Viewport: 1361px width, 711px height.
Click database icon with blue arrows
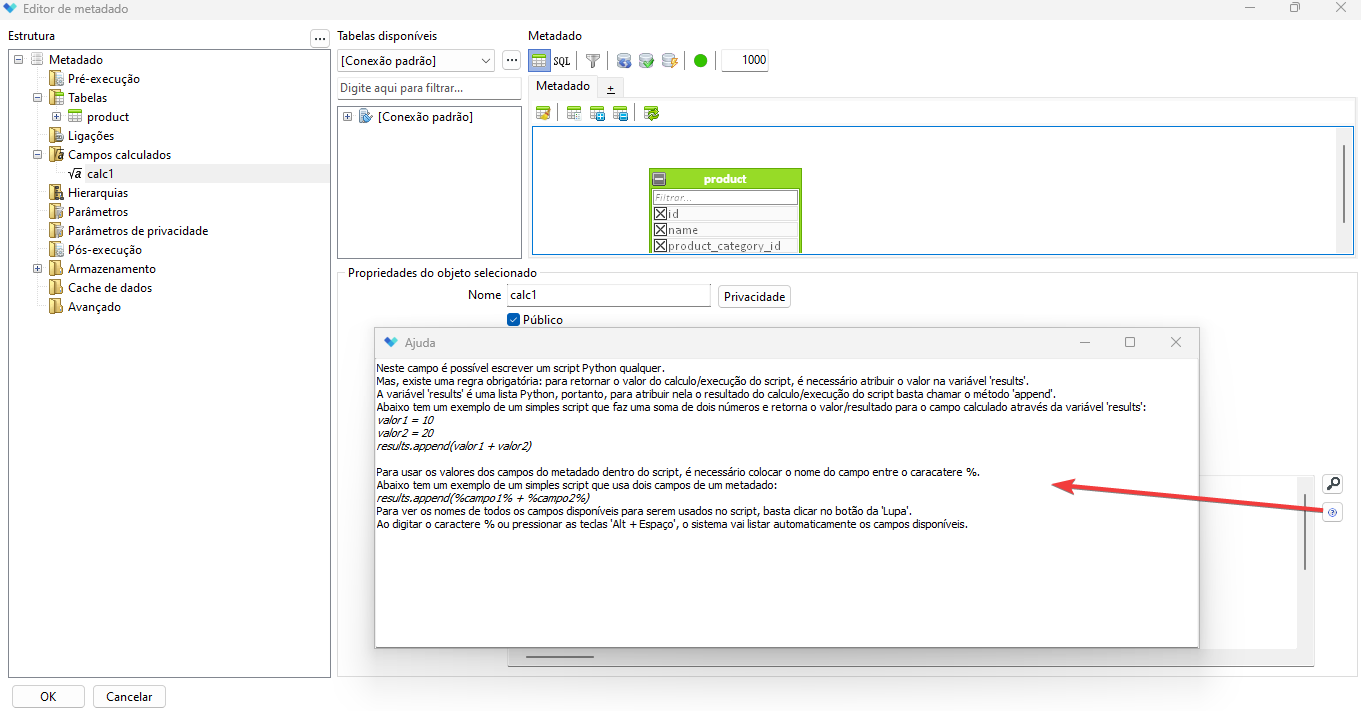click(x=624, y=60)
